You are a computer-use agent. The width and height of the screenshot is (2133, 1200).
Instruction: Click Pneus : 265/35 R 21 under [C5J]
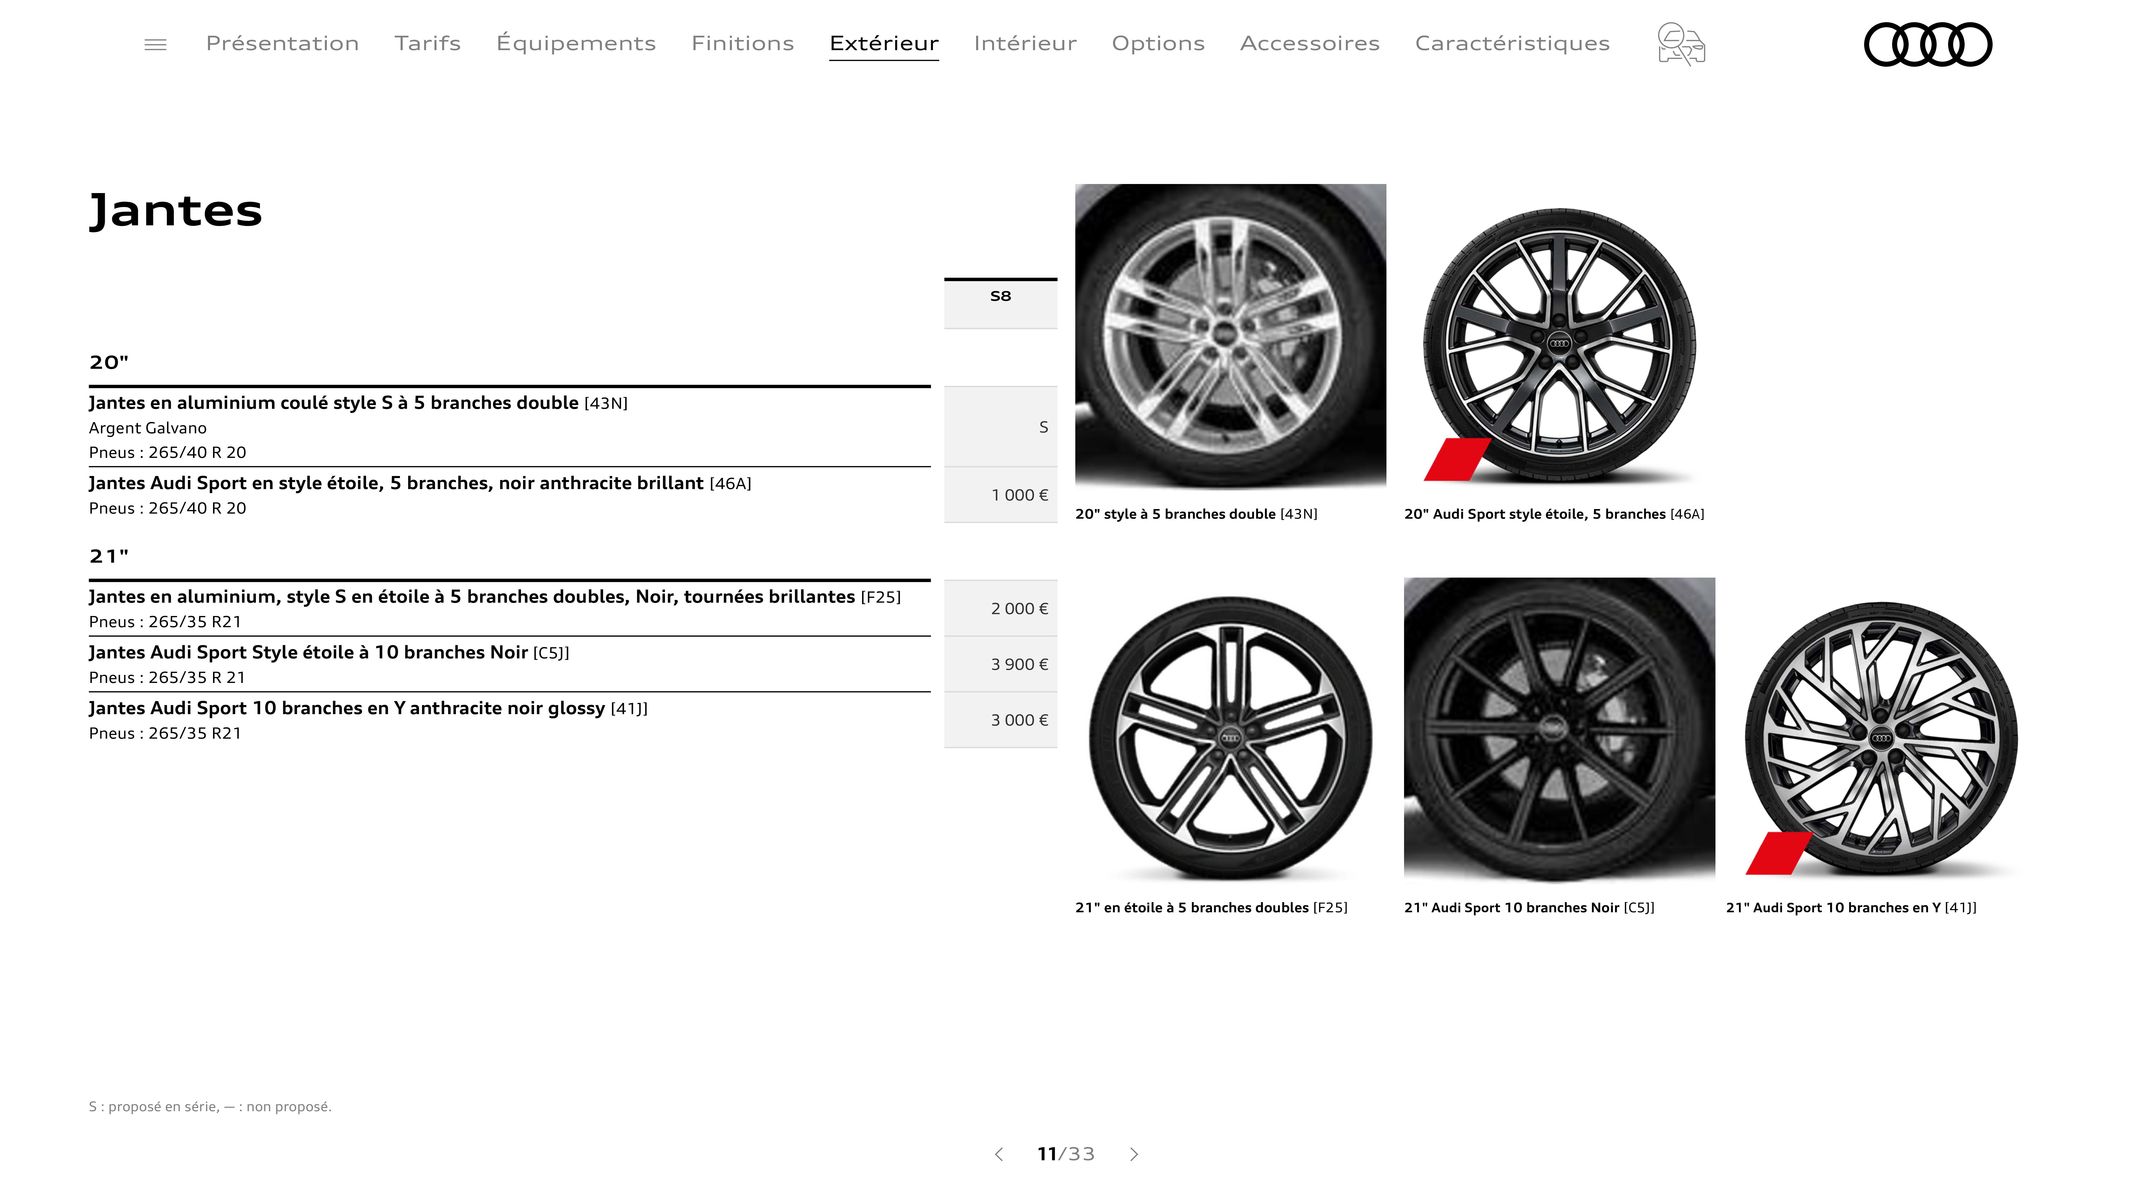tap(167, 678)
